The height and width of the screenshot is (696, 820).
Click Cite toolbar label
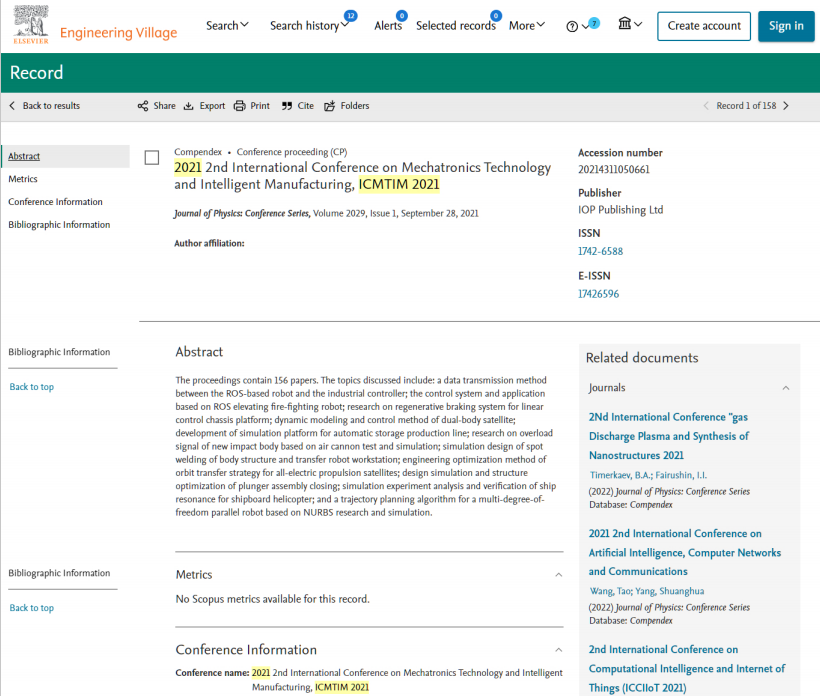305,106
